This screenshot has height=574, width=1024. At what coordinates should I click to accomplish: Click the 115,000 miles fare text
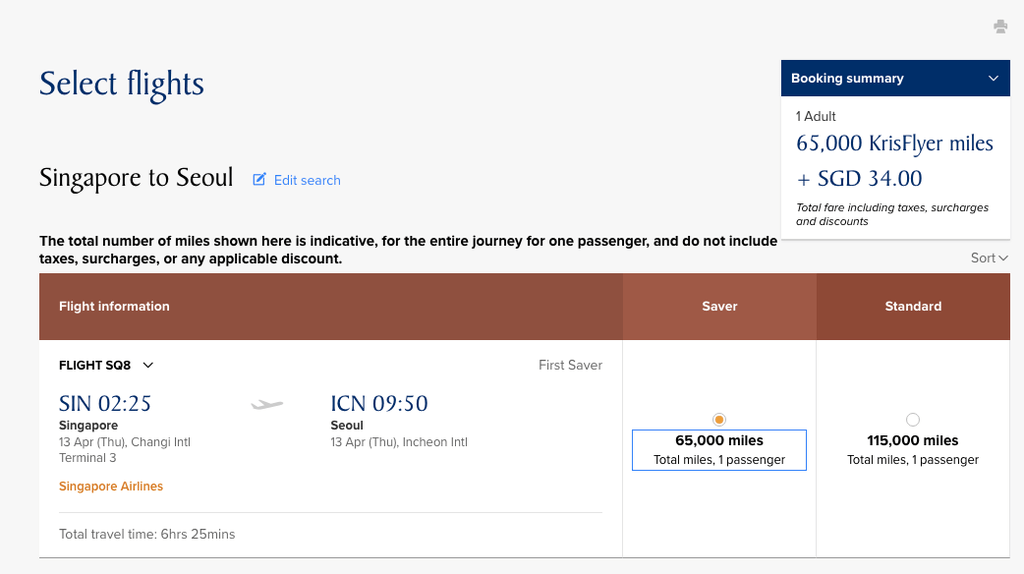[913, 440]
